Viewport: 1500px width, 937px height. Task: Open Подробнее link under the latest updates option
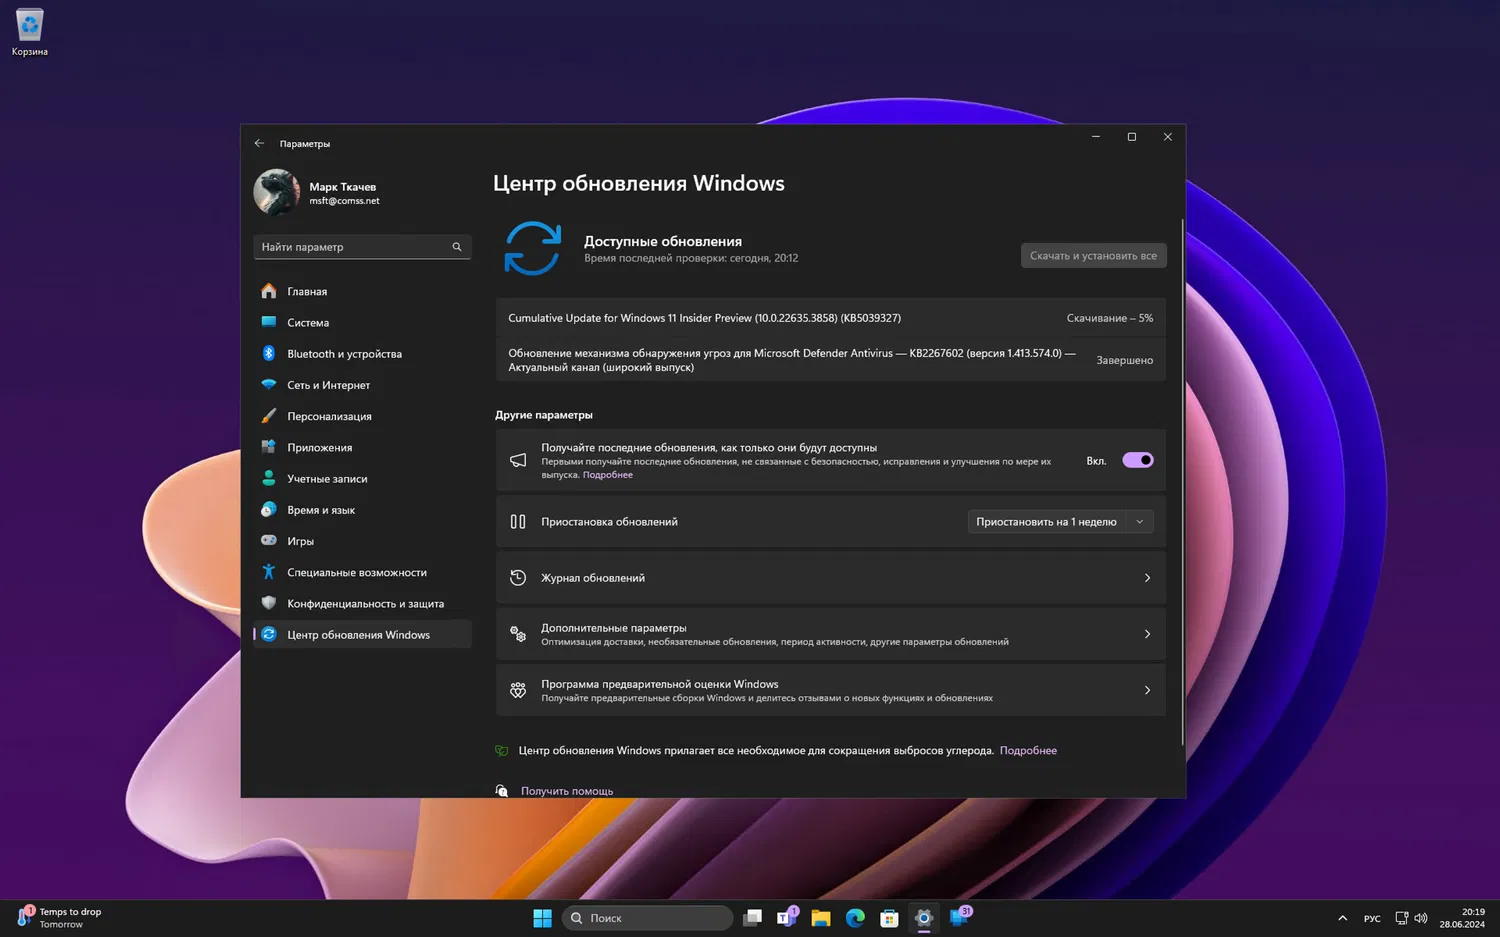click(x=608, y=475)
